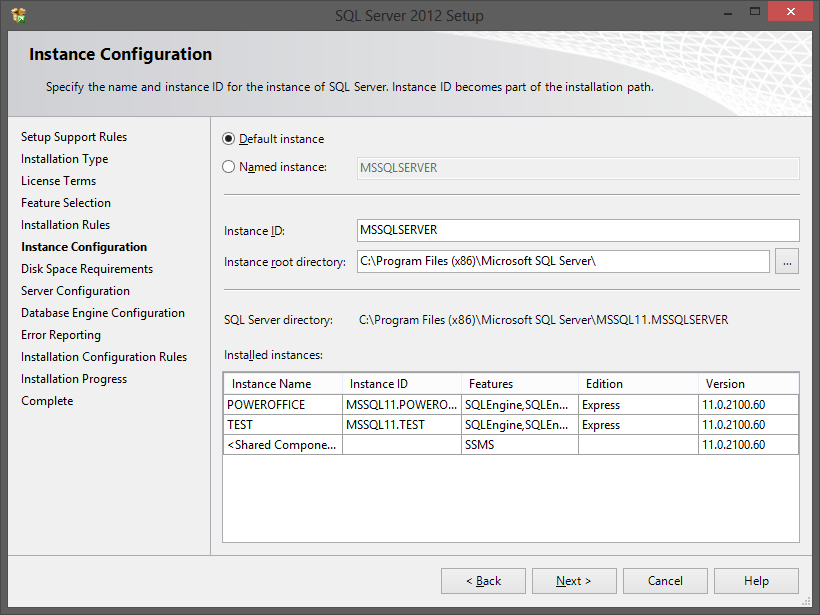This screenshot has width=820, height=615.
Task: Click Installation Configuration Rules step in sidebar
Action: (104, 357)
